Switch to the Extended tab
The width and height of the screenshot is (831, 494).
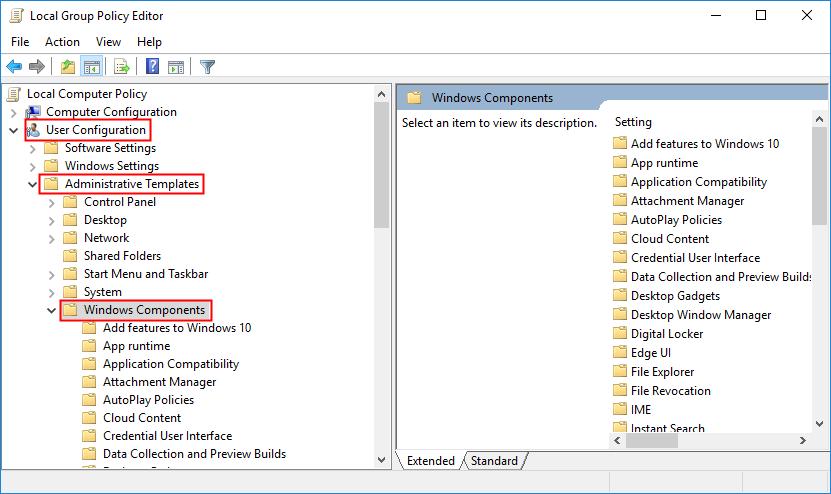click(x=430, y=461)
